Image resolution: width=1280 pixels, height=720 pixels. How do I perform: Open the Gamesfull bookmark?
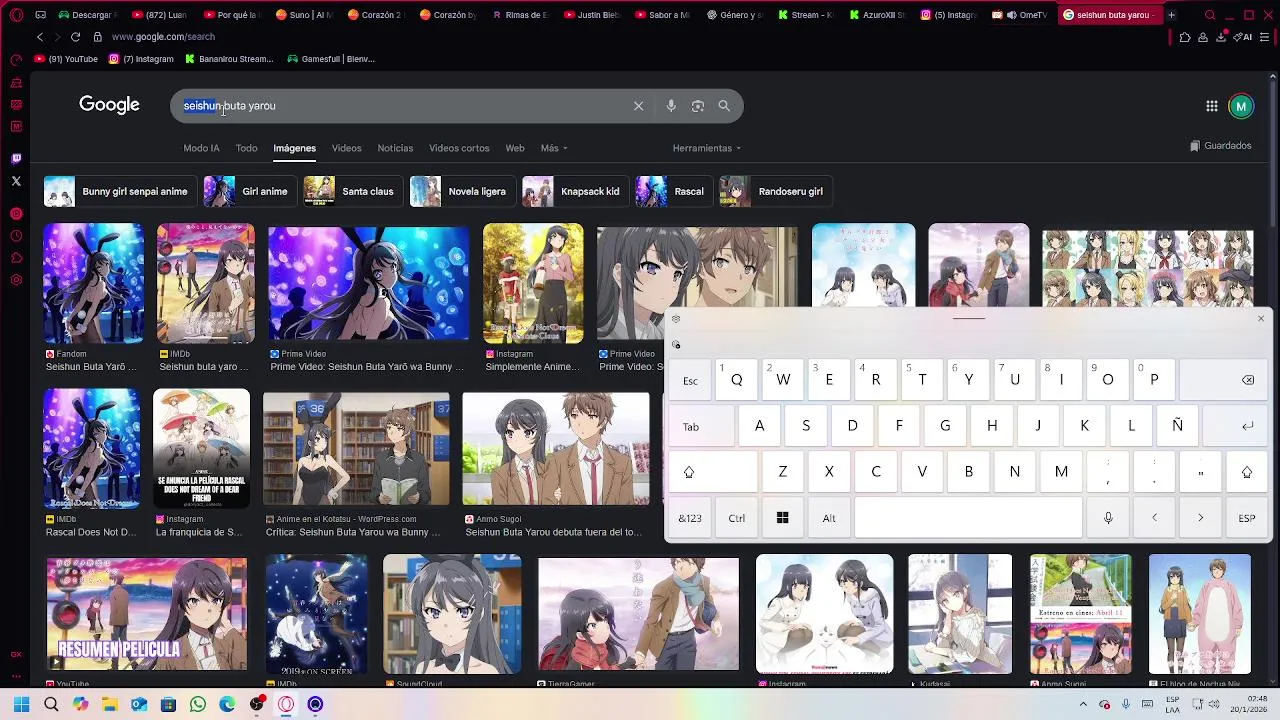pos(331,59)
